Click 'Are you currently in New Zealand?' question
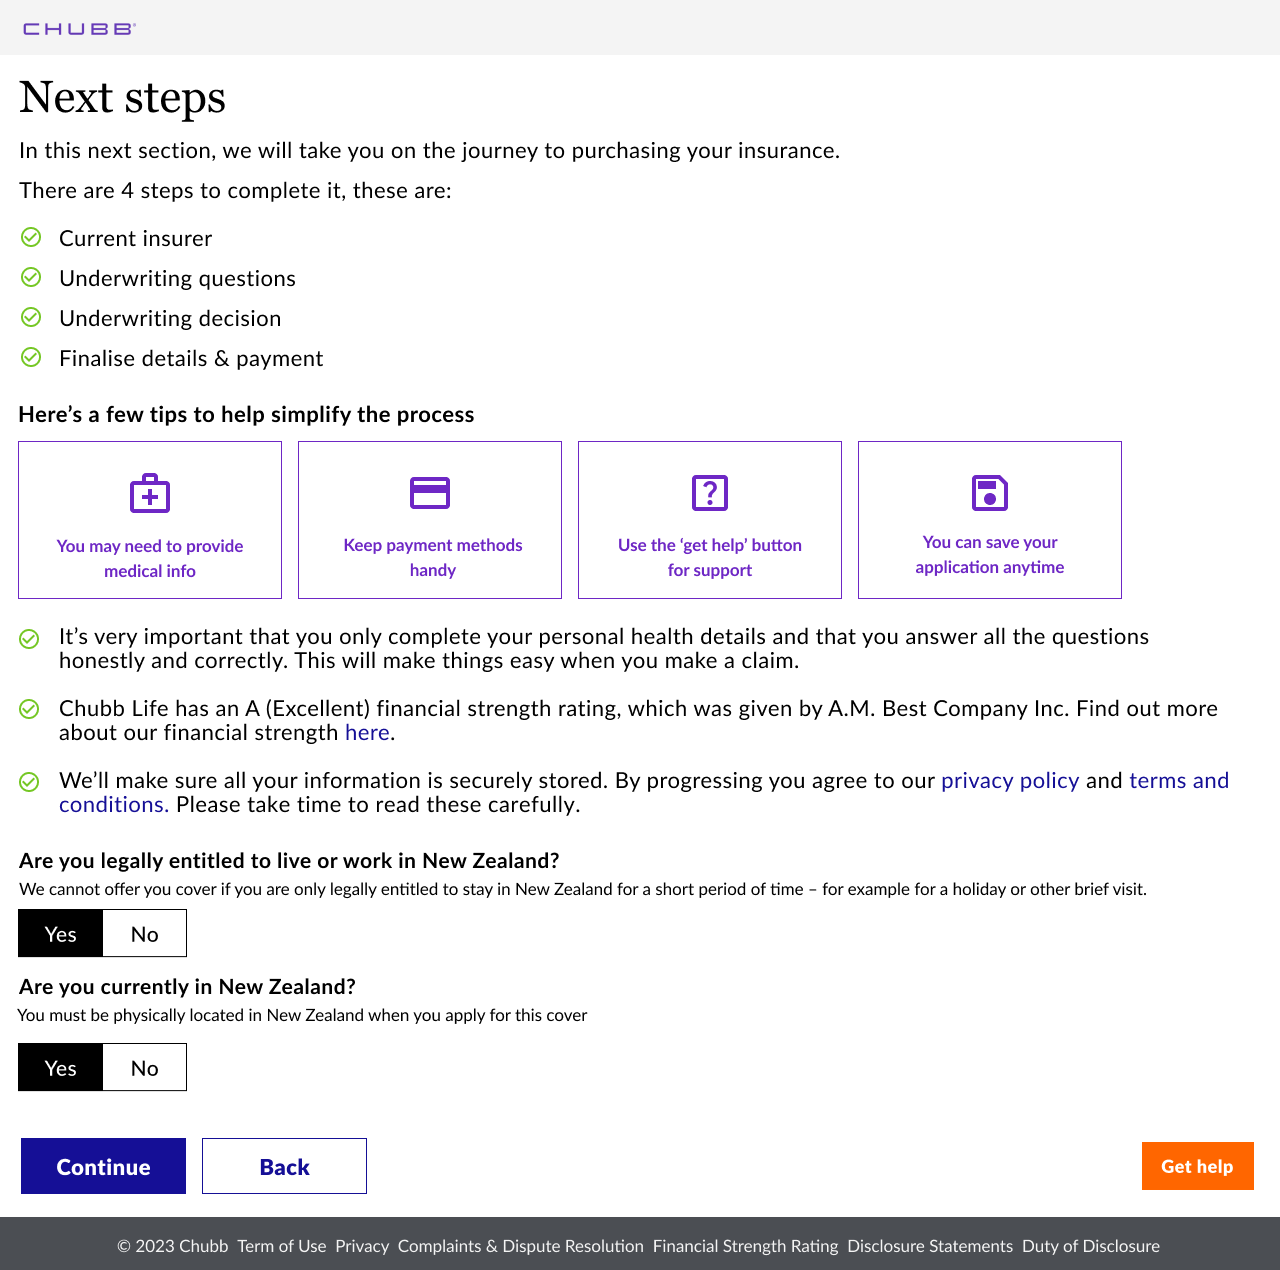This screenshot has height=1270, width=1280. (x=188, y=987)
